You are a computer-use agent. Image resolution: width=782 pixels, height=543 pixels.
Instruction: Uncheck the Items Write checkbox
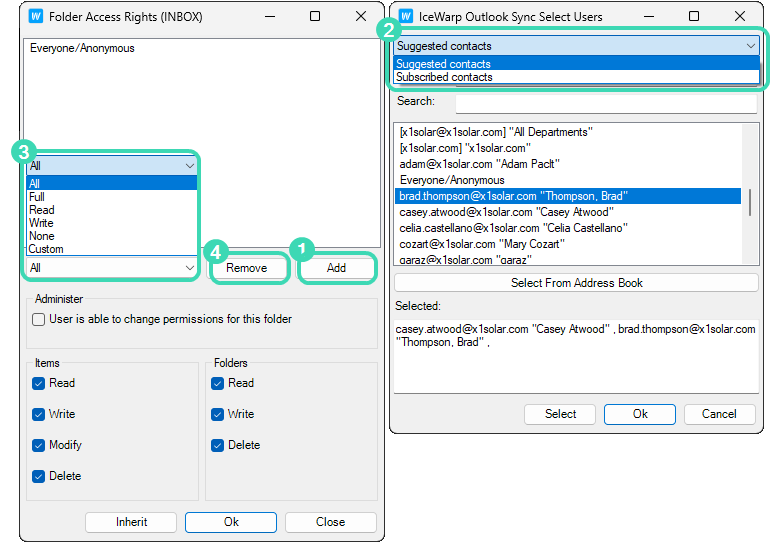click(38, 414)
